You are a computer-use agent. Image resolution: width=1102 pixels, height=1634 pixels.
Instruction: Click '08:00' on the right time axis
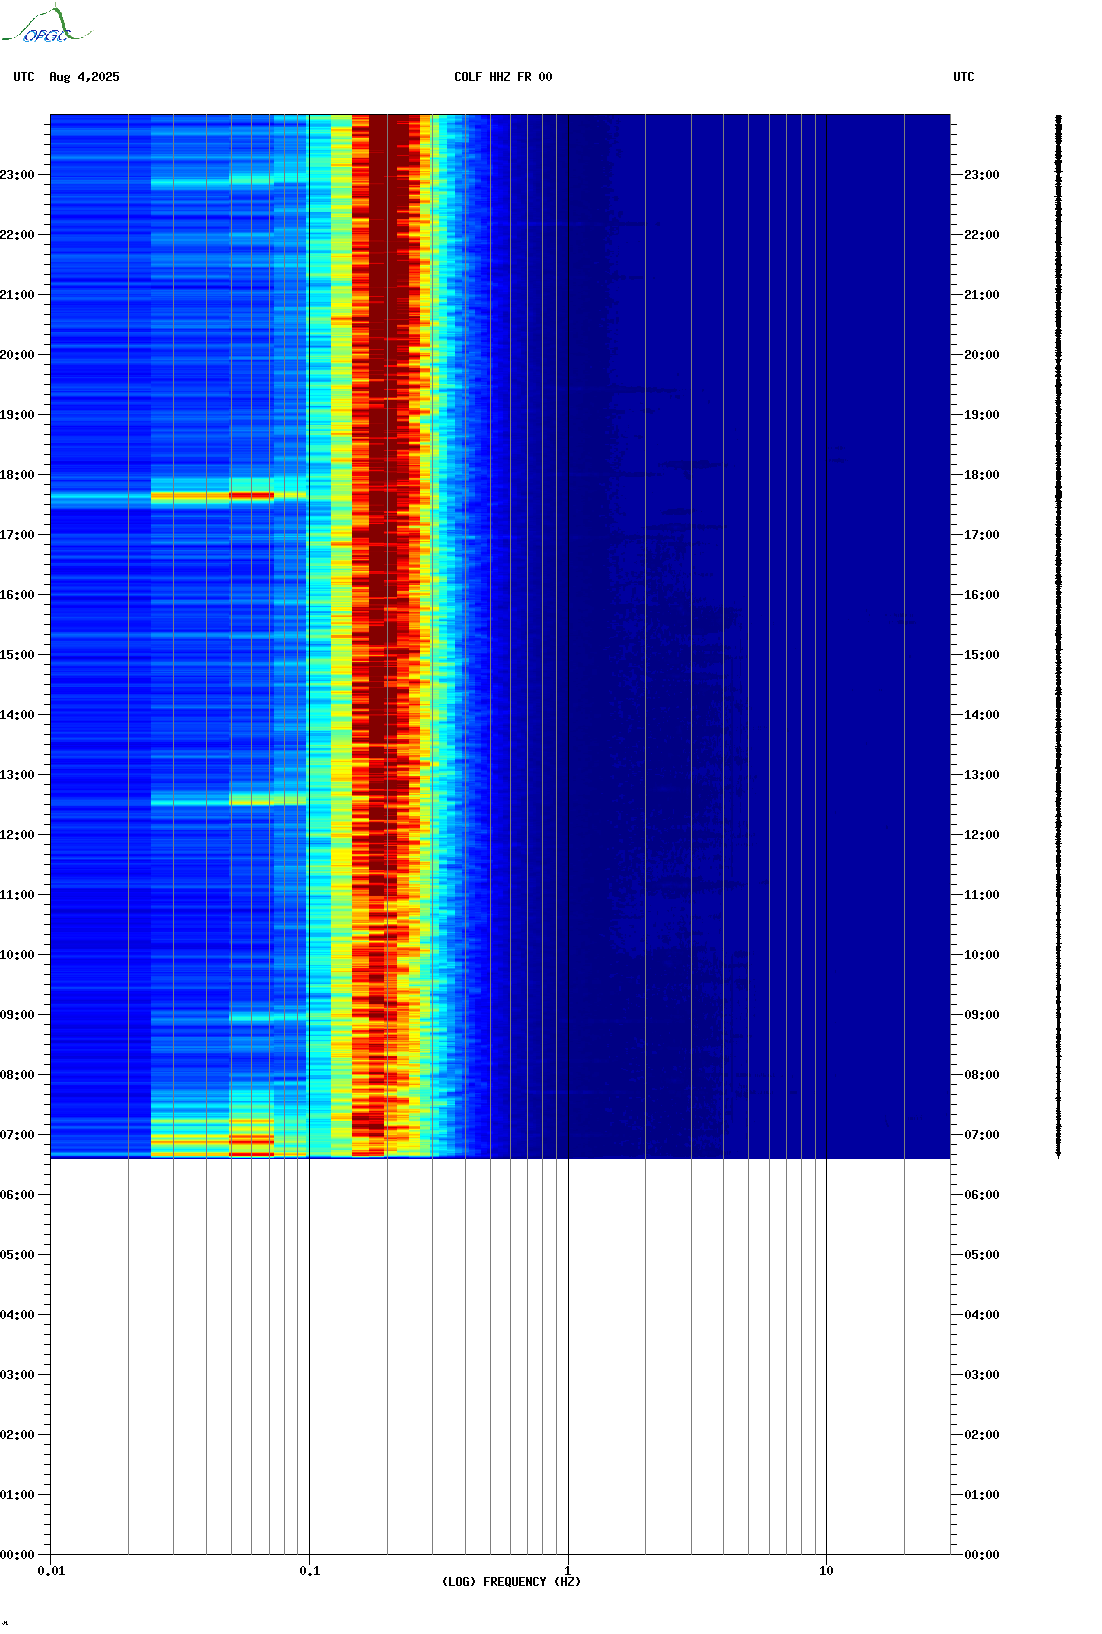[982, 1075]
